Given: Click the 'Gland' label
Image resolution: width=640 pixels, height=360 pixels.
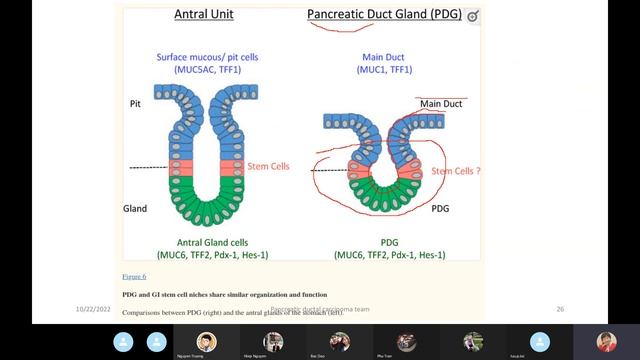Looking at the screenshot, I should click(x=135, y=209).
